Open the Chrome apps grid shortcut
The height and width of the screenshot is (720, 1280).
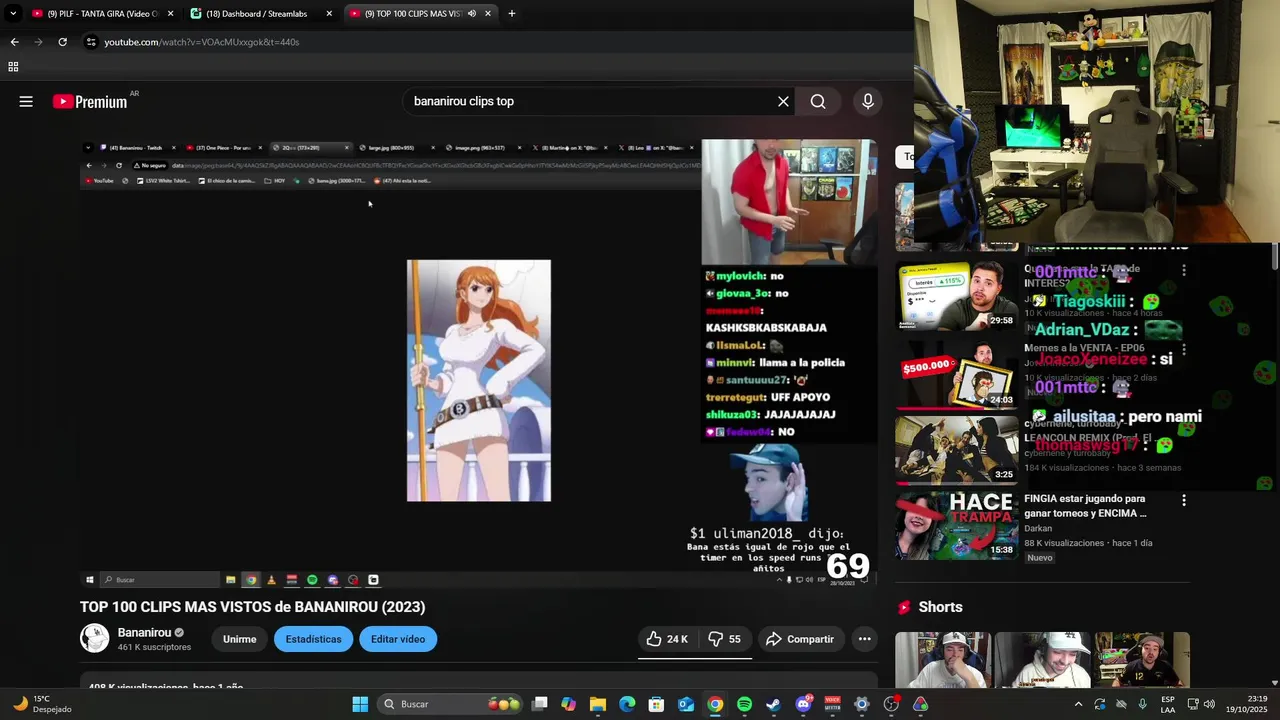point(13,67)
